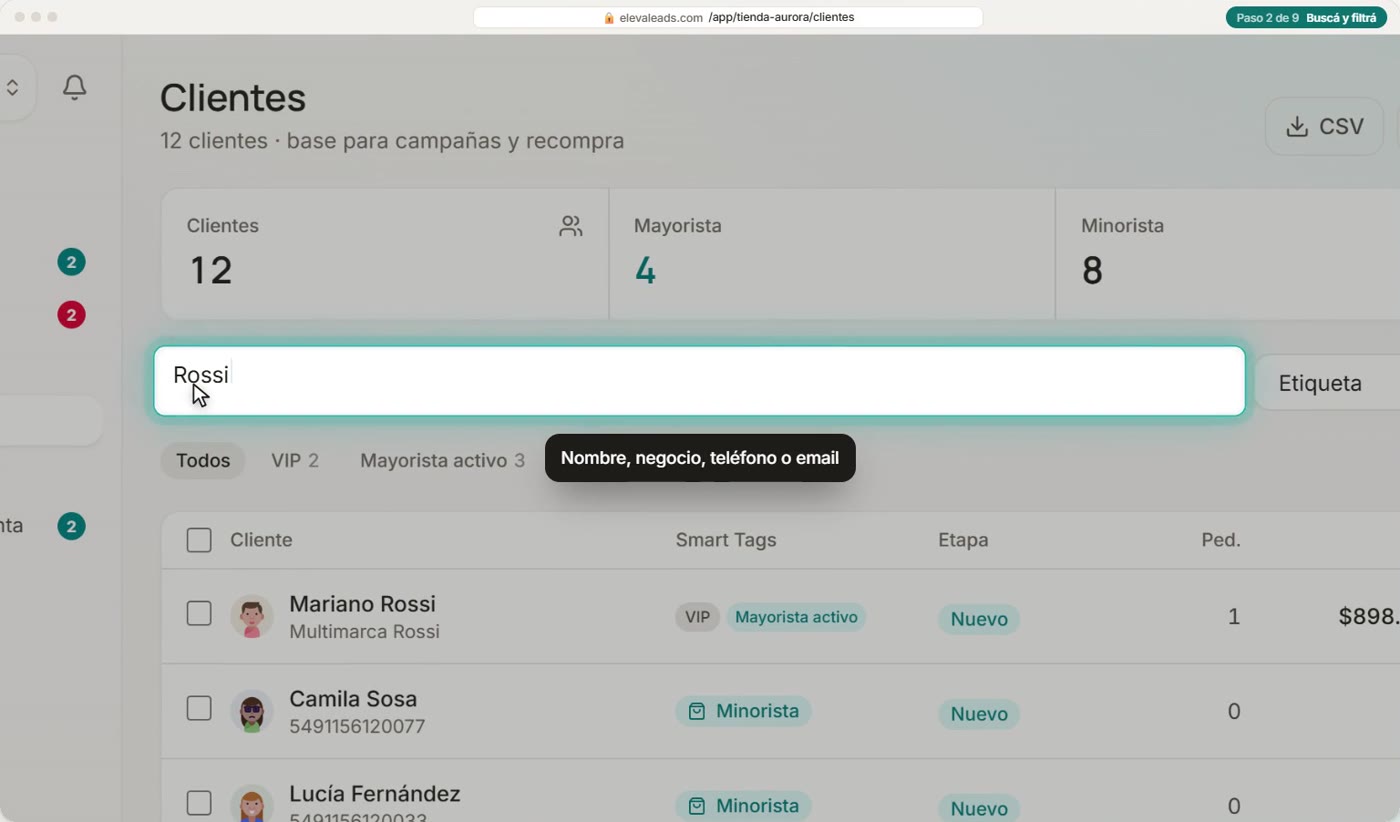The width and height of the screenshot is (1400, 822).
Task: Click the green sidebar badge above the red badge
Action: 71,262
